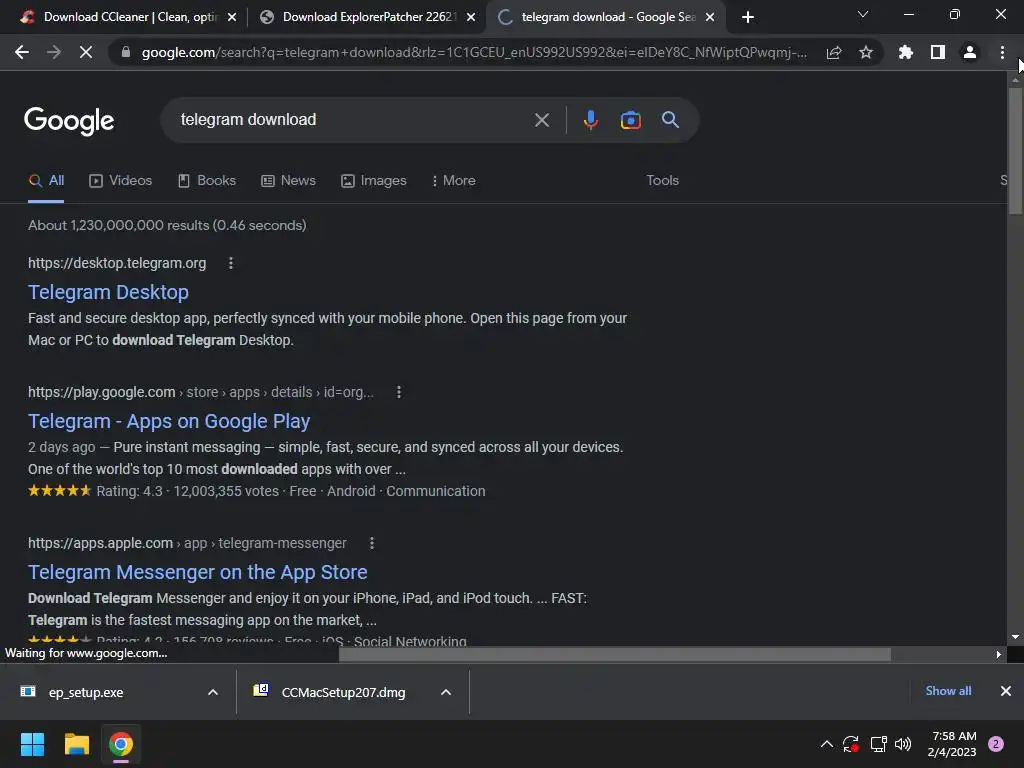Click the magnifier Google Search button

coord(670,120)
